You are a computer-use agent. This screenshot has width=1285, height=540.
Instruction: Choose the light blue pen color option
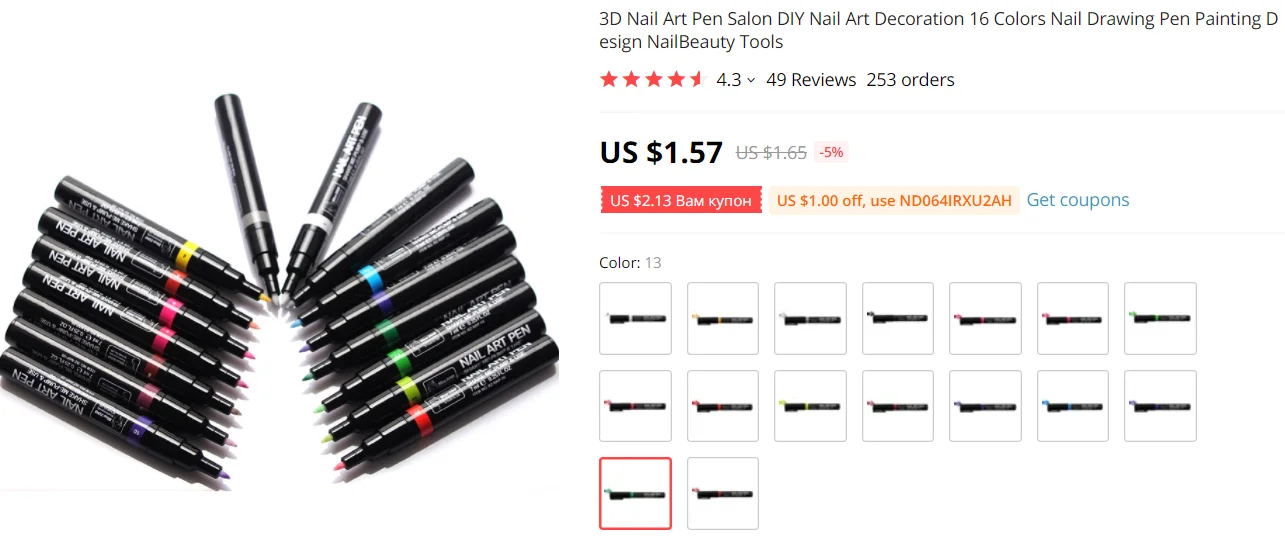point(1073,406)
